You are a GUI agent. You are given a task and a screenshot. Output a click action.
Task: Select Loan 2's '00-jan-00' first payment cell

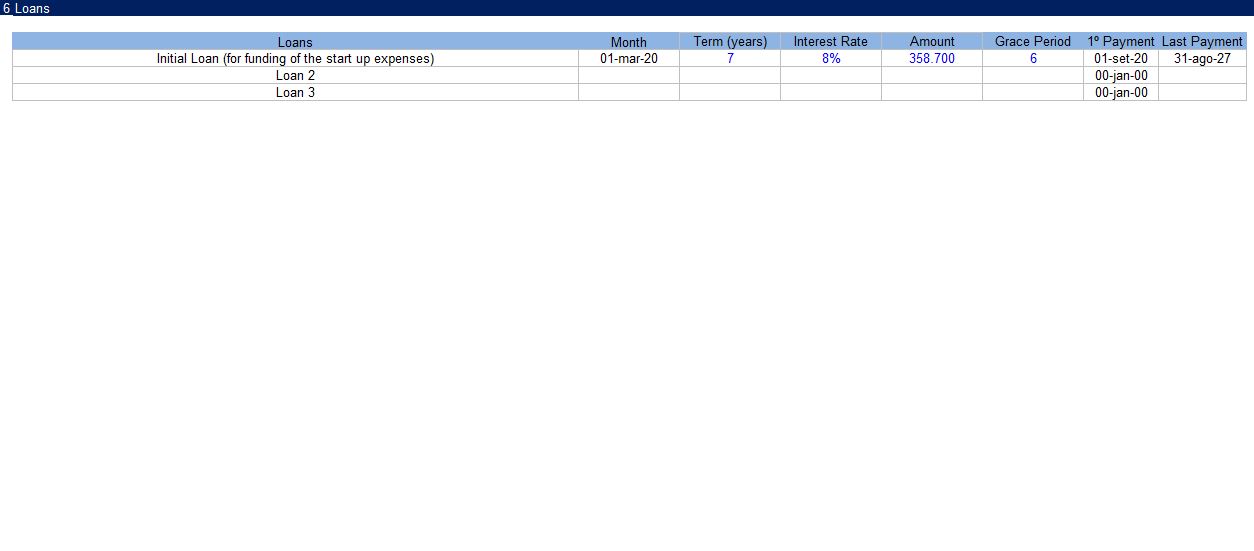pyautogui.click(x=1121, y=76)
